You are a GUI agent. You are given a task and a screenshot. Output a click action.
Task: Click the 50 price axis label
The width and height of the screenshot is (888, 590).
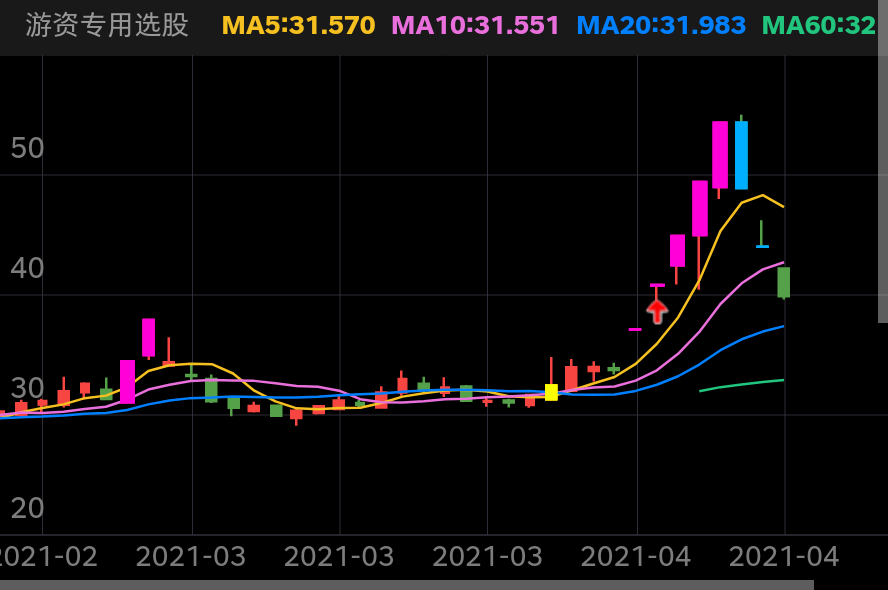[x=26, y=148]
